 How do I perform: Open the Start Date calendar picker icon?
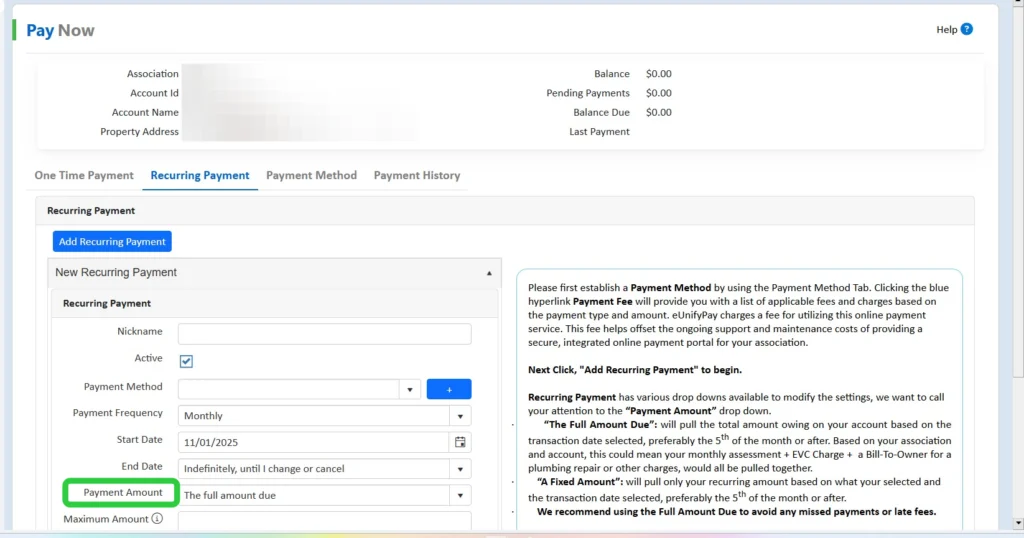coord(460,442)
